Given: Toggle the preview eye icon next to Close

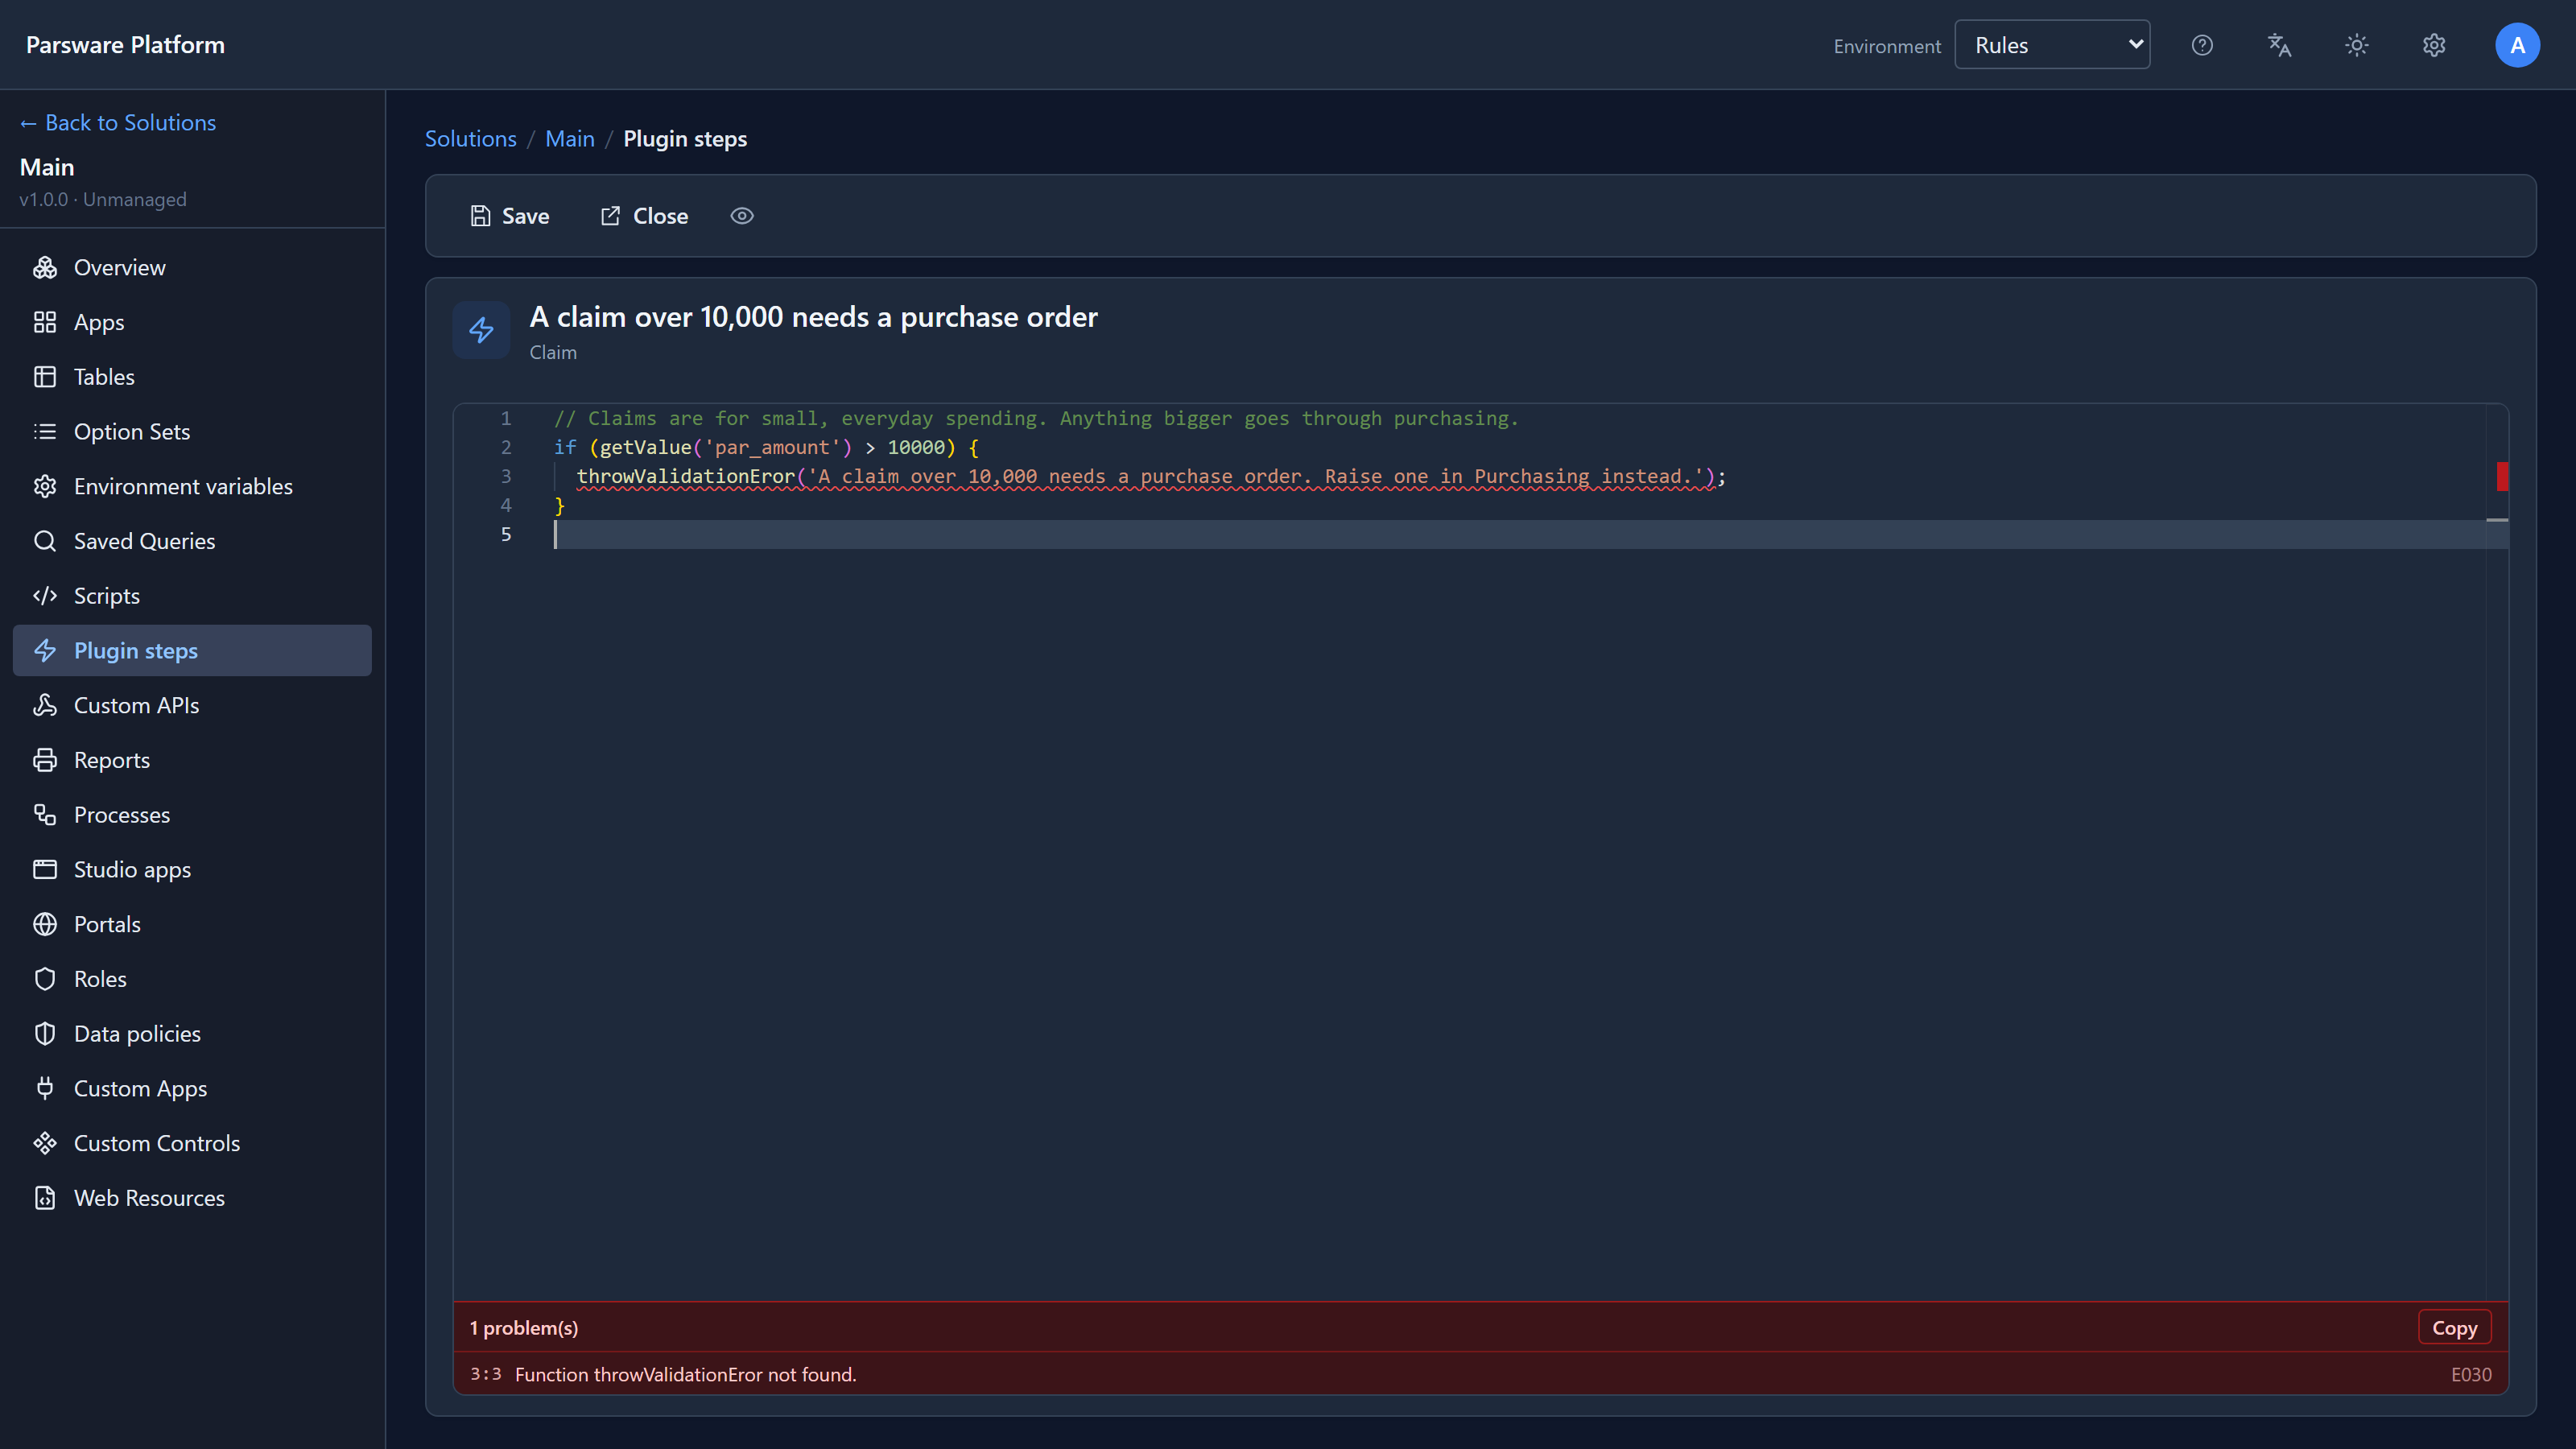Looking at the screenshot, I should 742,216.
